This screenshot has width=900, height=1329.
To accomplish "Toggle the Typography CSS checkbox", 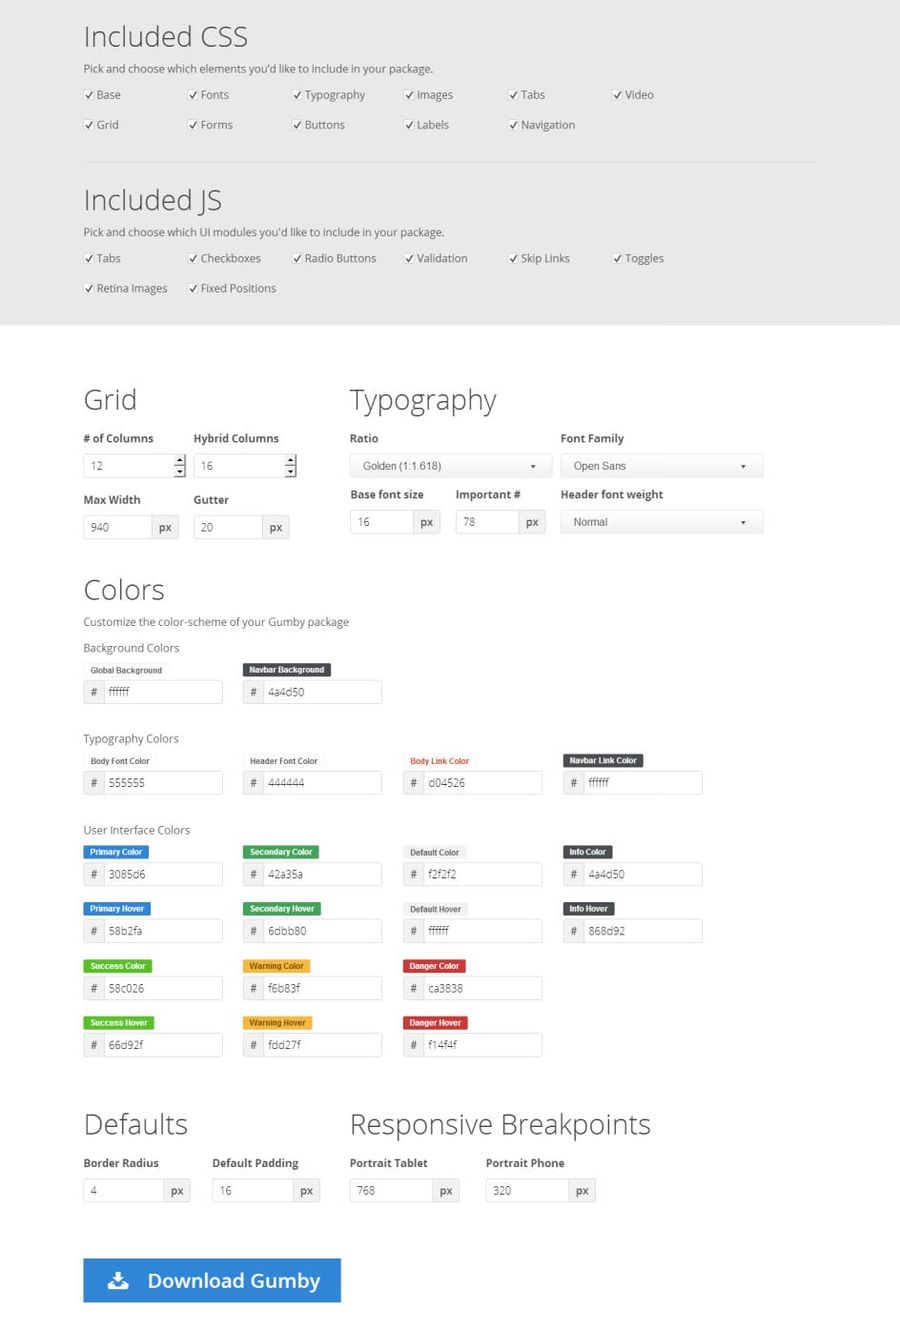I will coord(297,95).
